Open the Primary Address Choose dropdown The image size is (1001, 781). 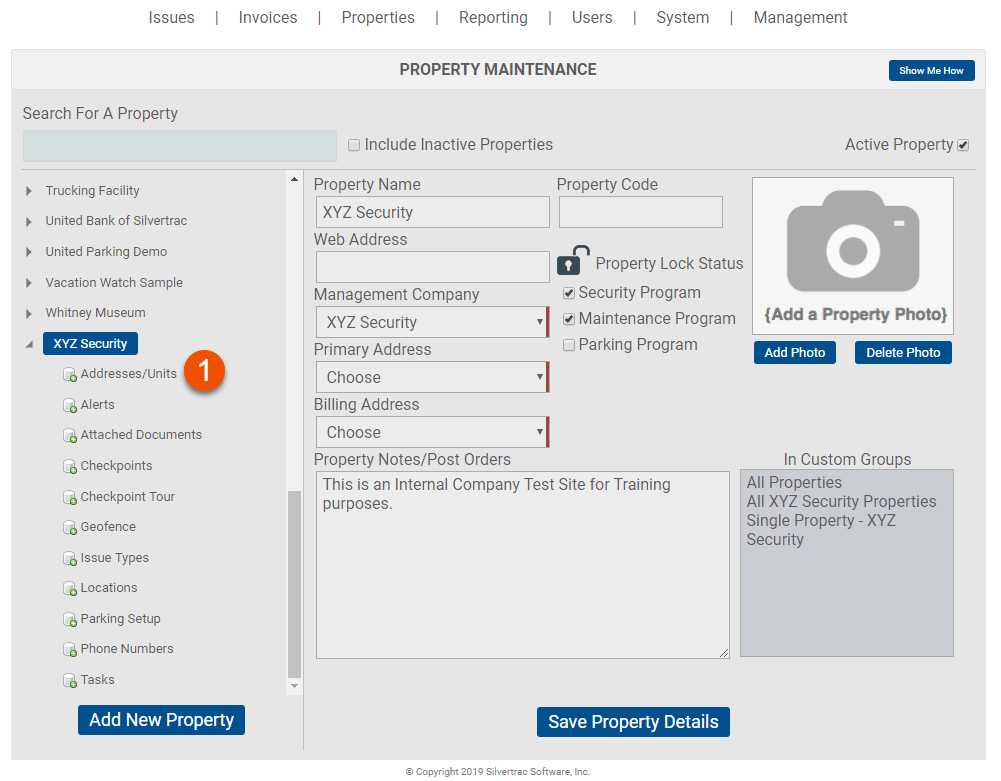point(431,377)
